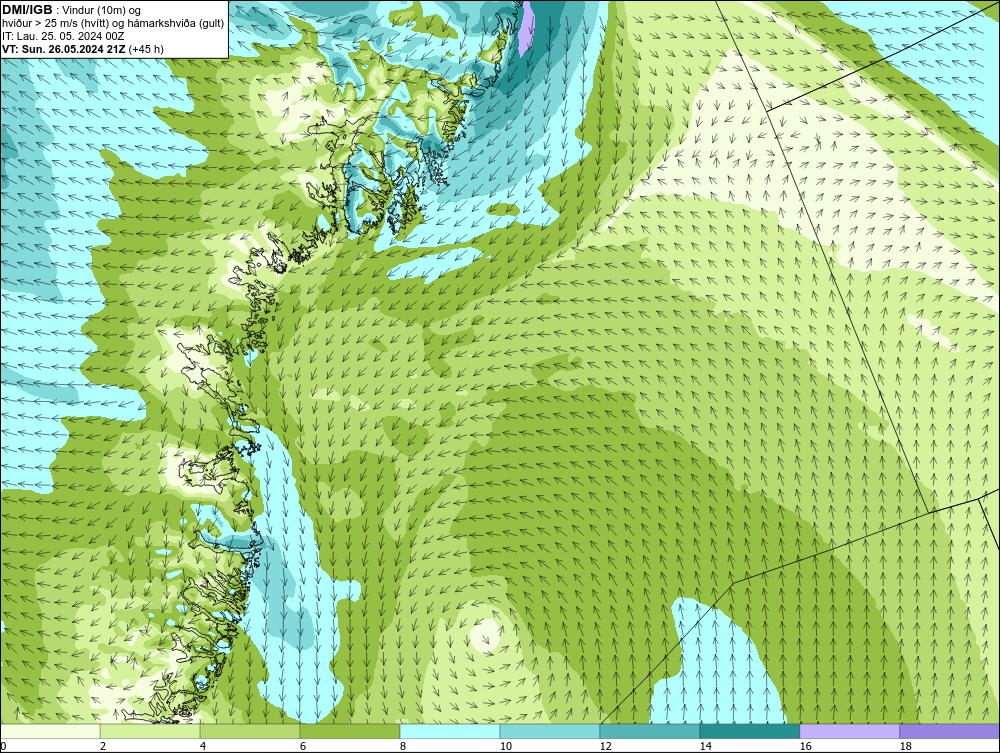Click the legend value label 8
The width and height of the screenshot is (1000, 753).
tap(402, 746)
